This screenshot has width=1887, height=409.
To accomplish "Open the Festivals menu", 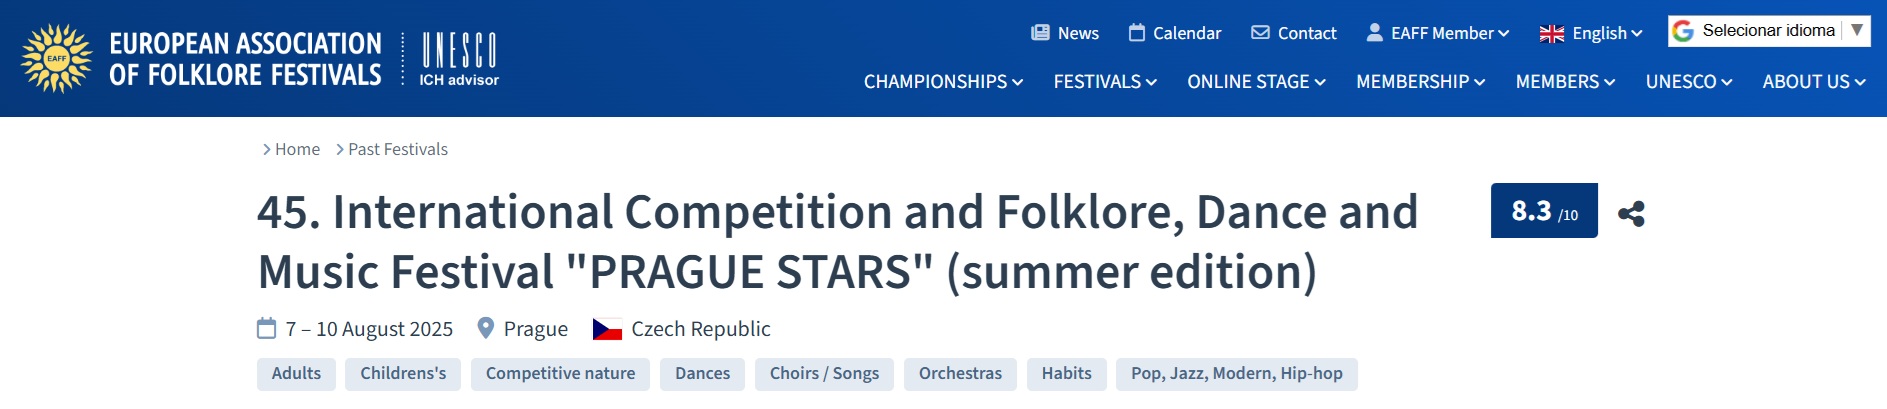I will pyautogui.click(x=1105, y=82).
